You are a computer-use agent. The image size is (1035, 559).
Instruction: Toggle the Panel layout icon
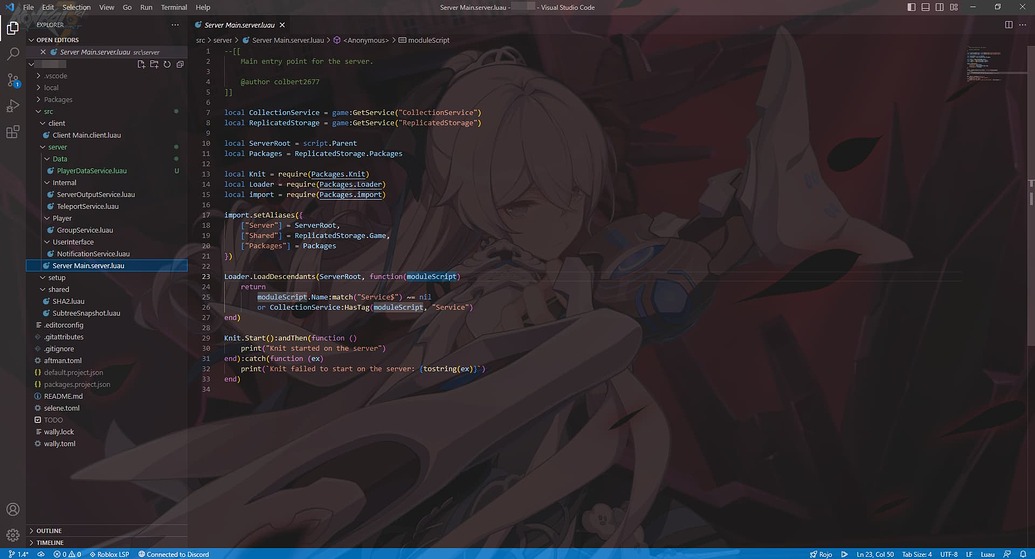tap(925, 7)
